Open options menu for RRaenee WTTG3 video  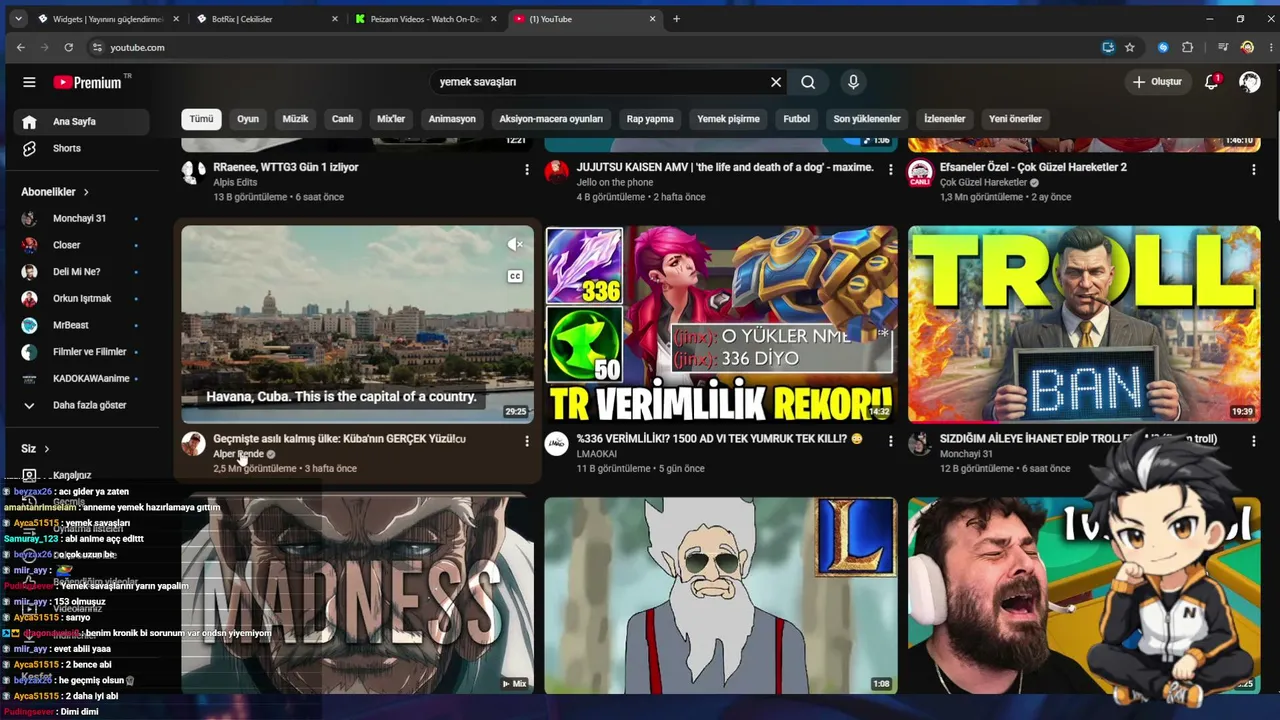tap(527, 170)
